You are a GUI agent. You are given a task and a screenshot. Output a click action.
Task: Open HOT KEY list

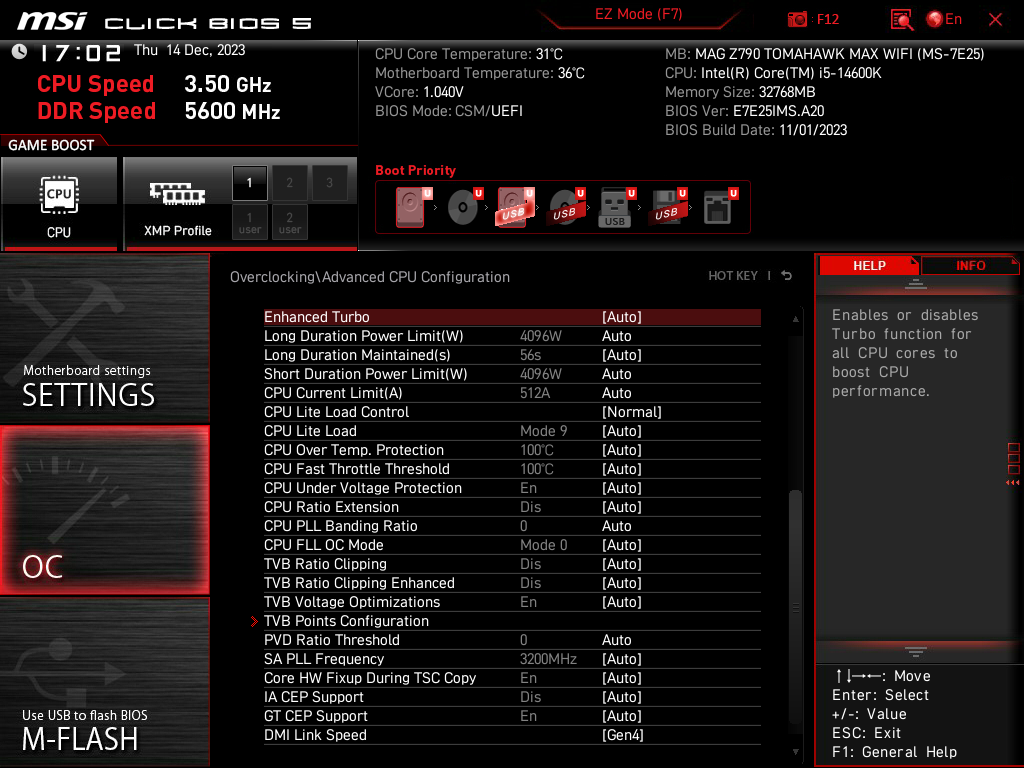coord(733,276)
